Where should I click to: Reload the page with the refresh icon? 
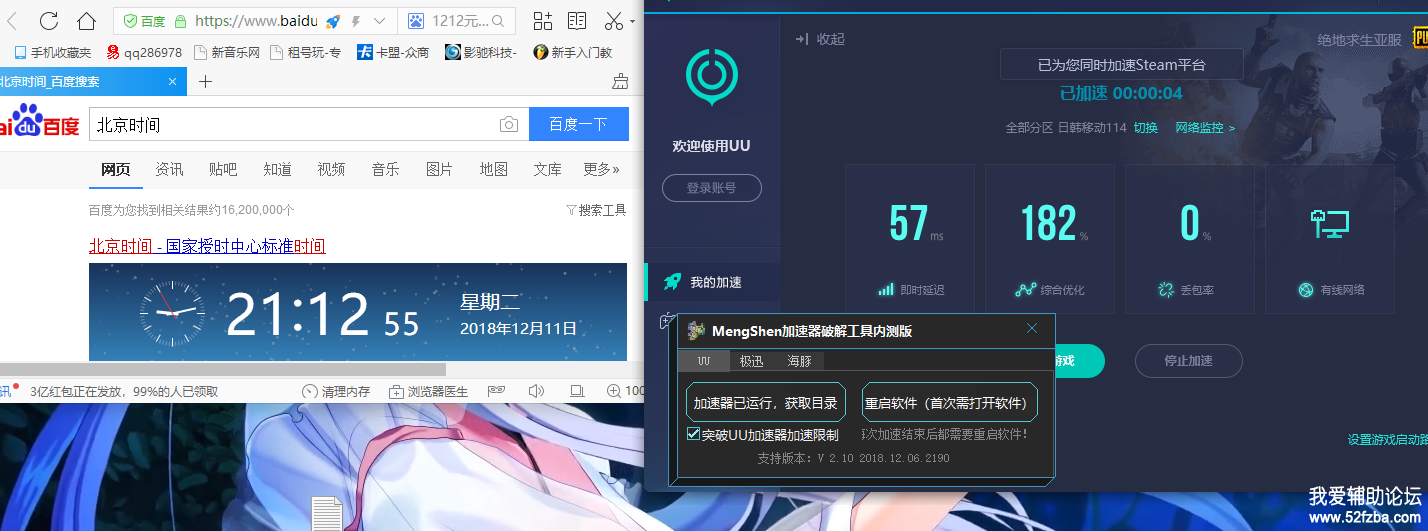pyautogui.click(x=48, y=21)
